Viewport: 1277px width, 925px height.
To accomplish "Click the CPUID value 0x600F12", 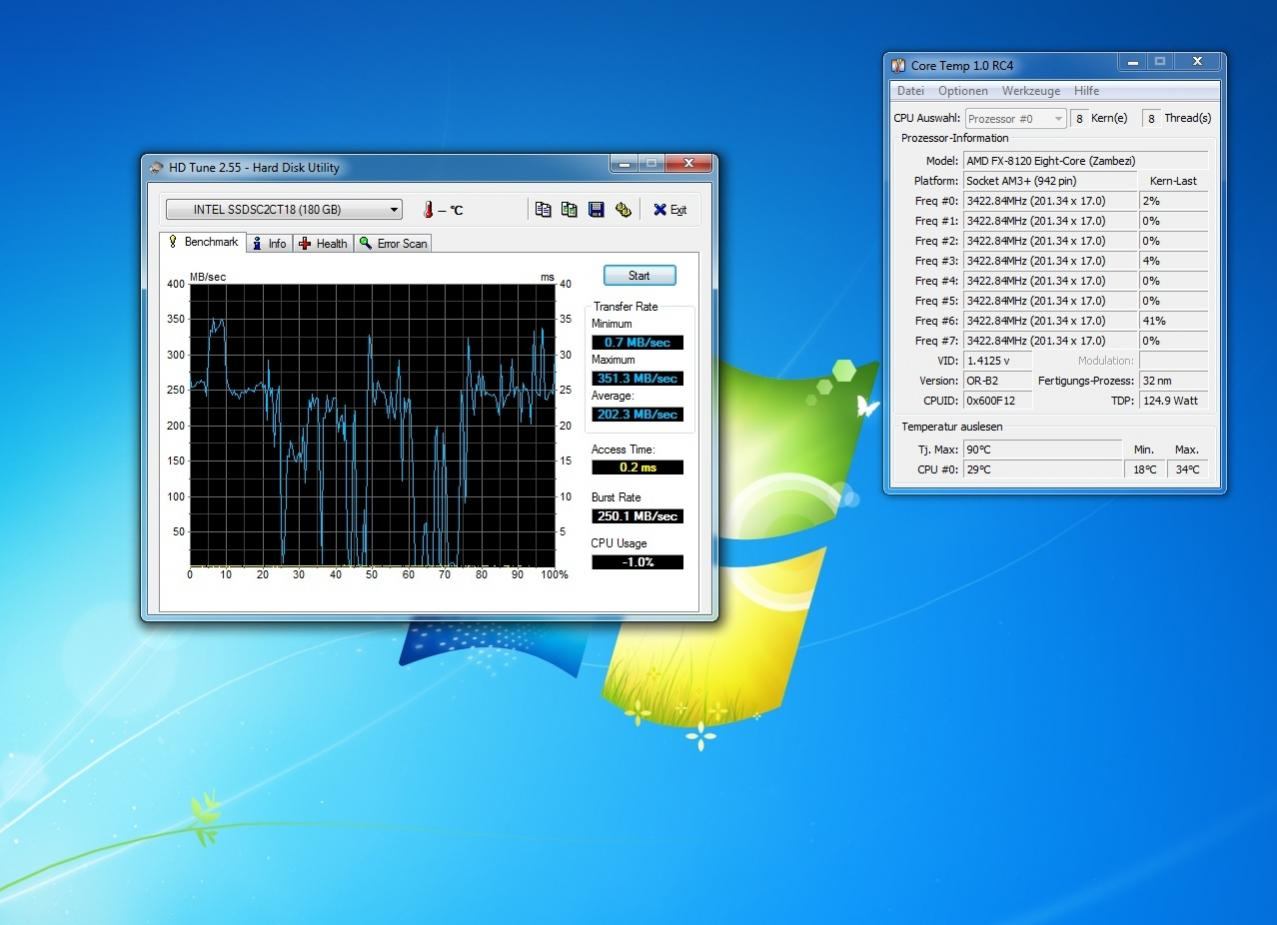I will point(998,401).
